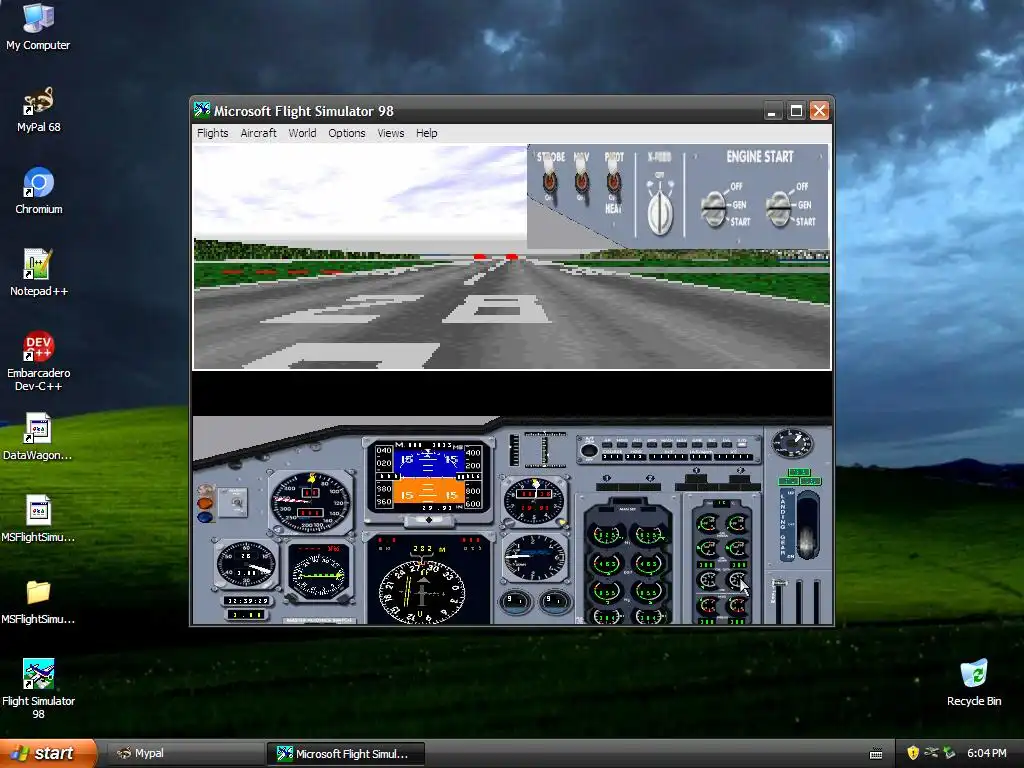Viewport: 1024px width, 768px height.
Task: Click the on-screen keyboard tray icon
Action: (876, 754)
